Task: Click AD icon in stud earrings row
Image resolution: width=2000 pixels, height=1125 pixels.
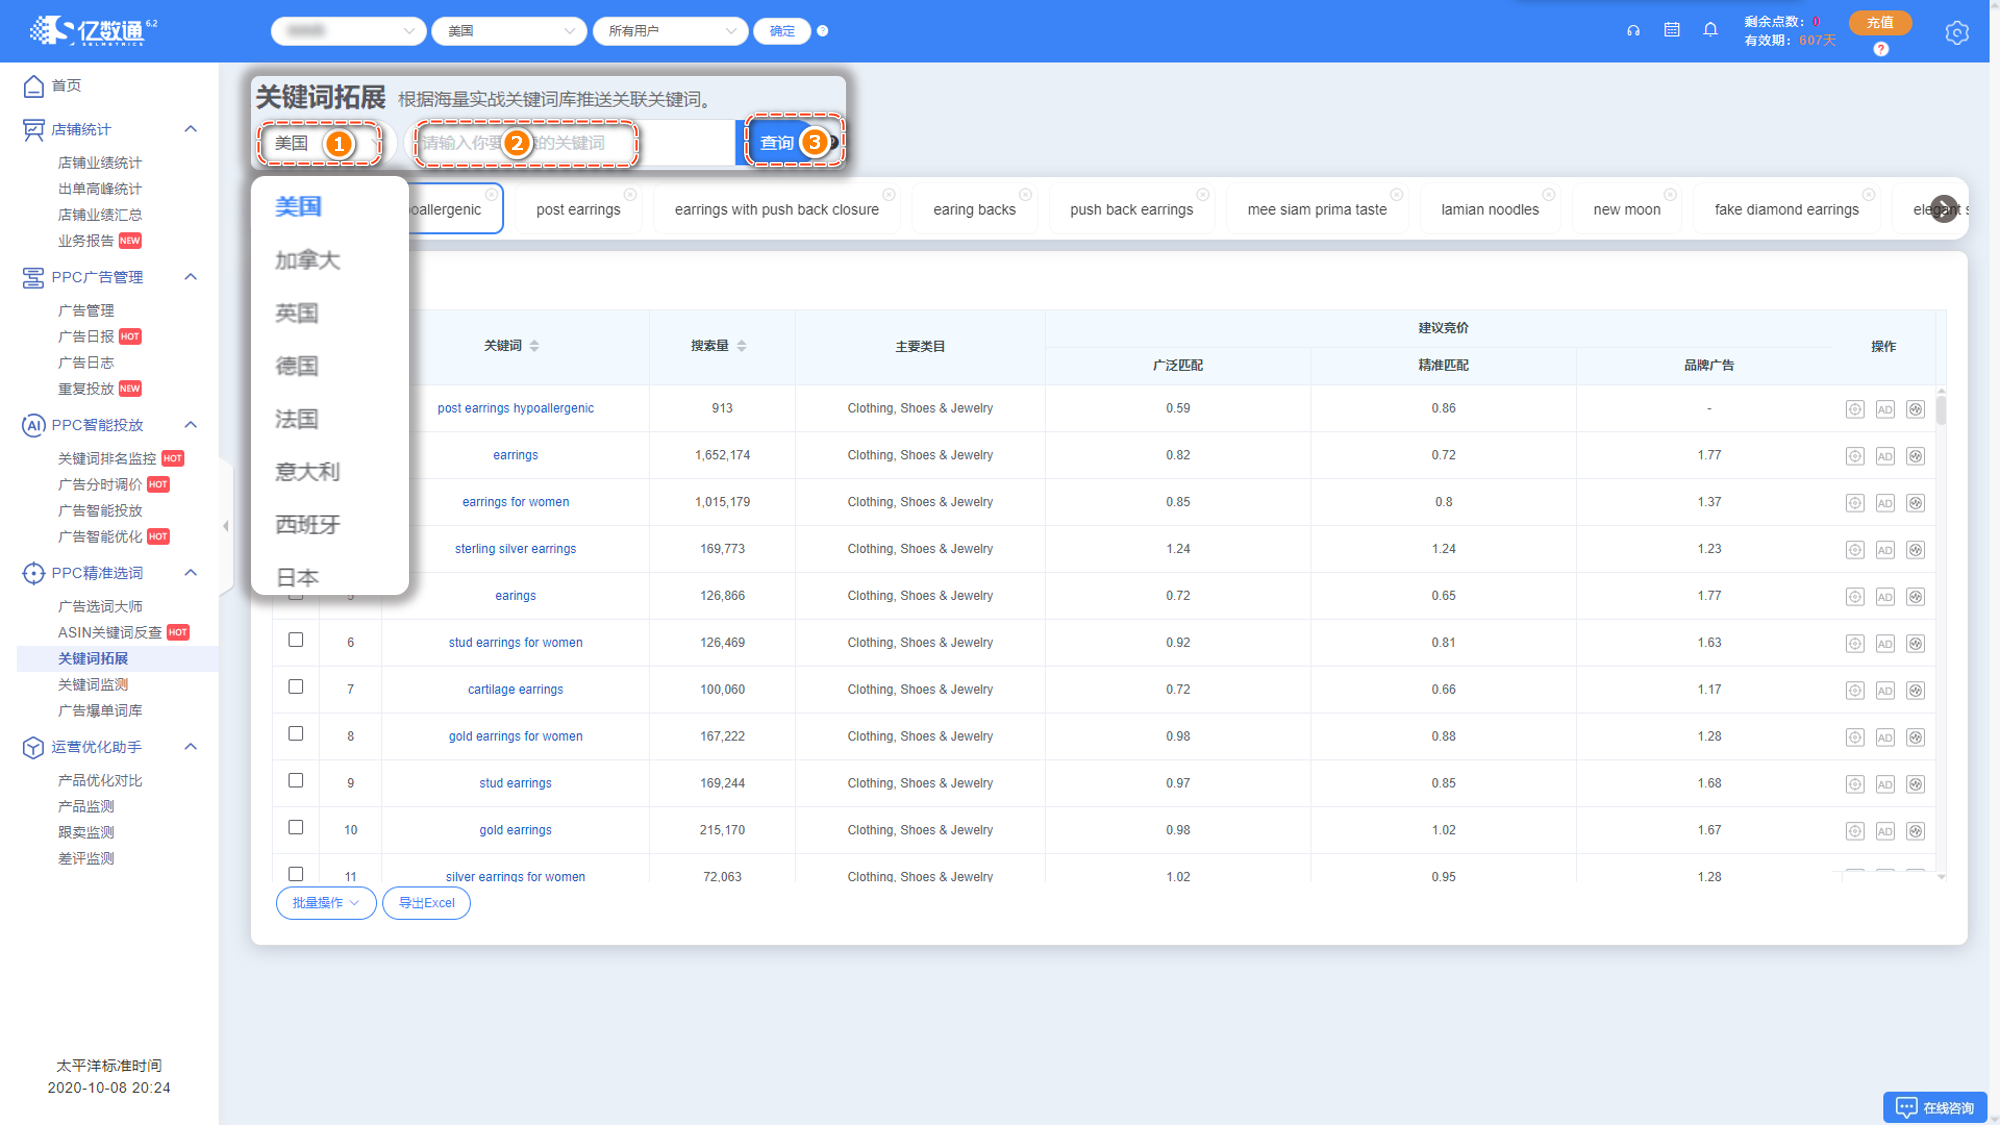Action: 1885,784
